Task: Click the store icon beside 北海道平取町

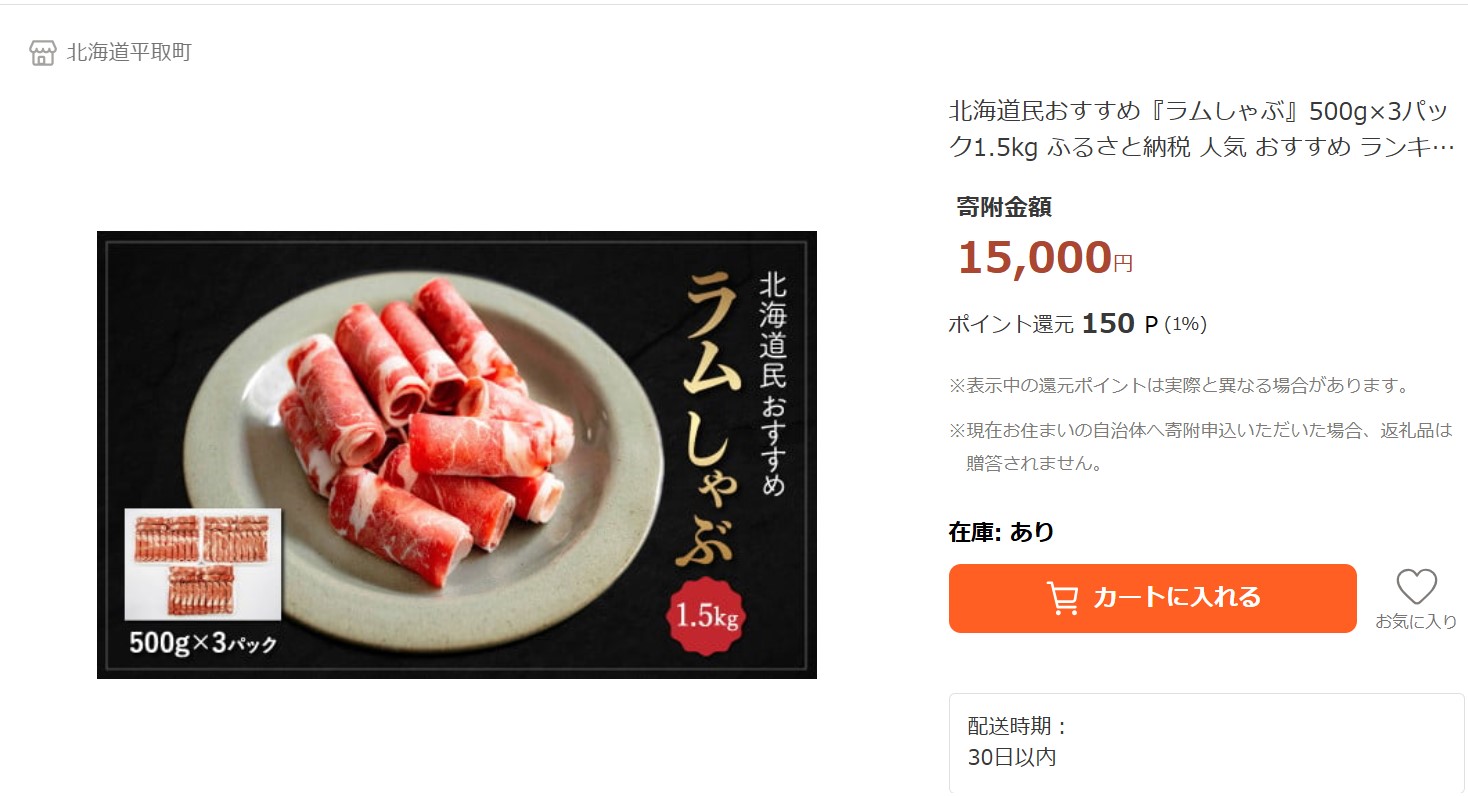Action: click(x=42, y=52)
